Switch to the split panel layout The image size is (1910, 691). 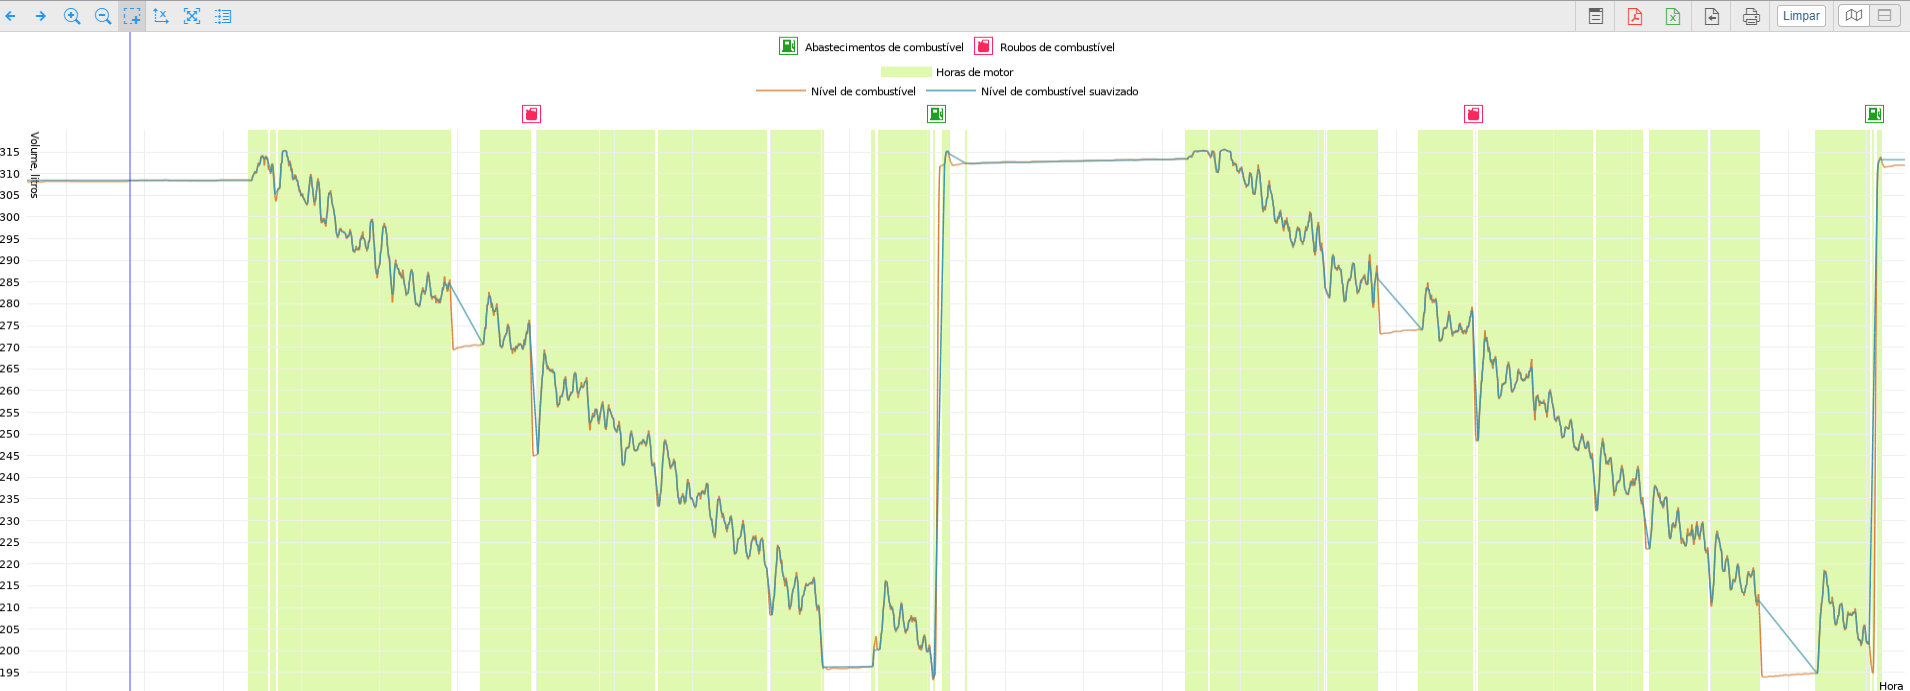(1885, 16)
